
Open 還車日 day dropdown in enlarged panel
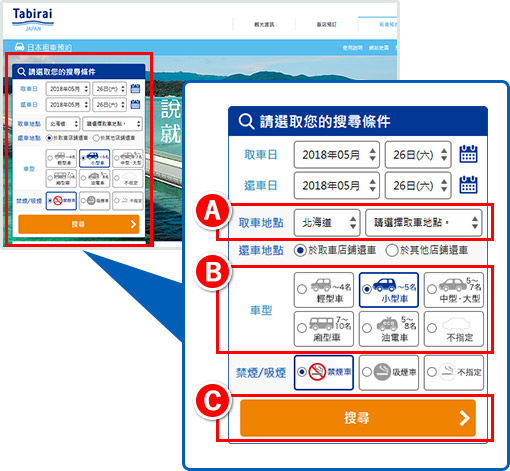point(418,185)
